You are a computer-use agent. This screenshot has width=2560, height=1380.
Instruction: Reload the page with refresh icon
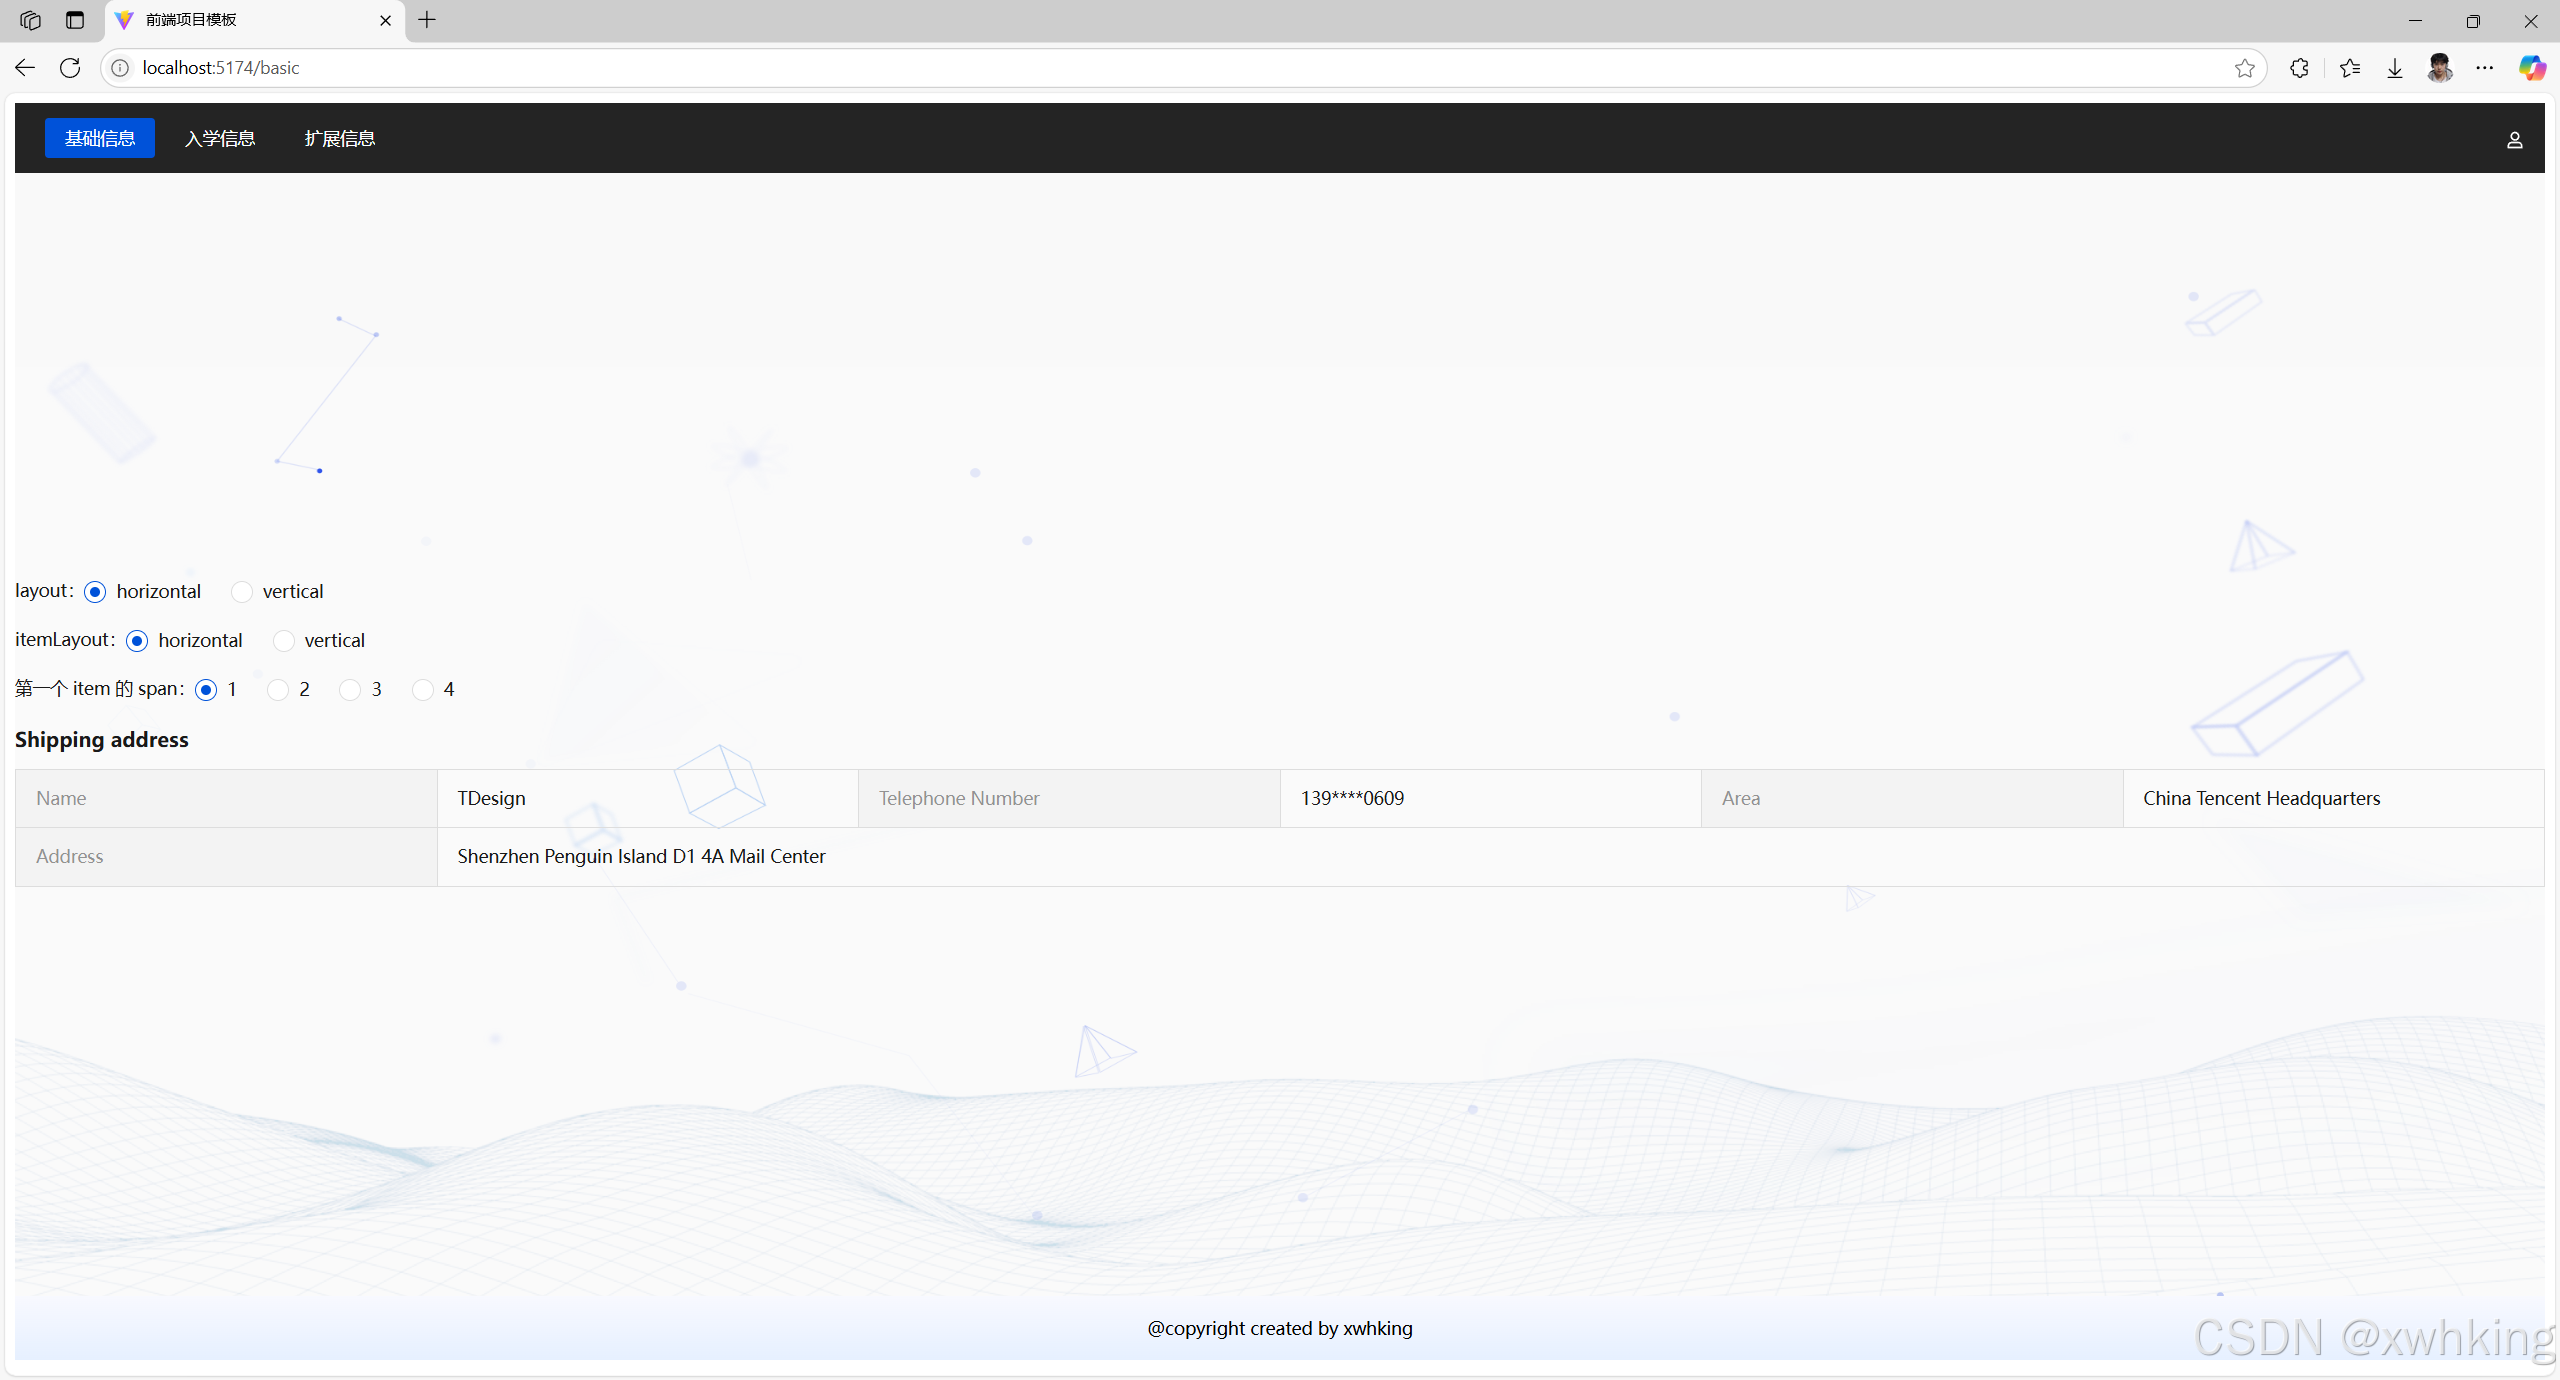[x=70, y=68]
